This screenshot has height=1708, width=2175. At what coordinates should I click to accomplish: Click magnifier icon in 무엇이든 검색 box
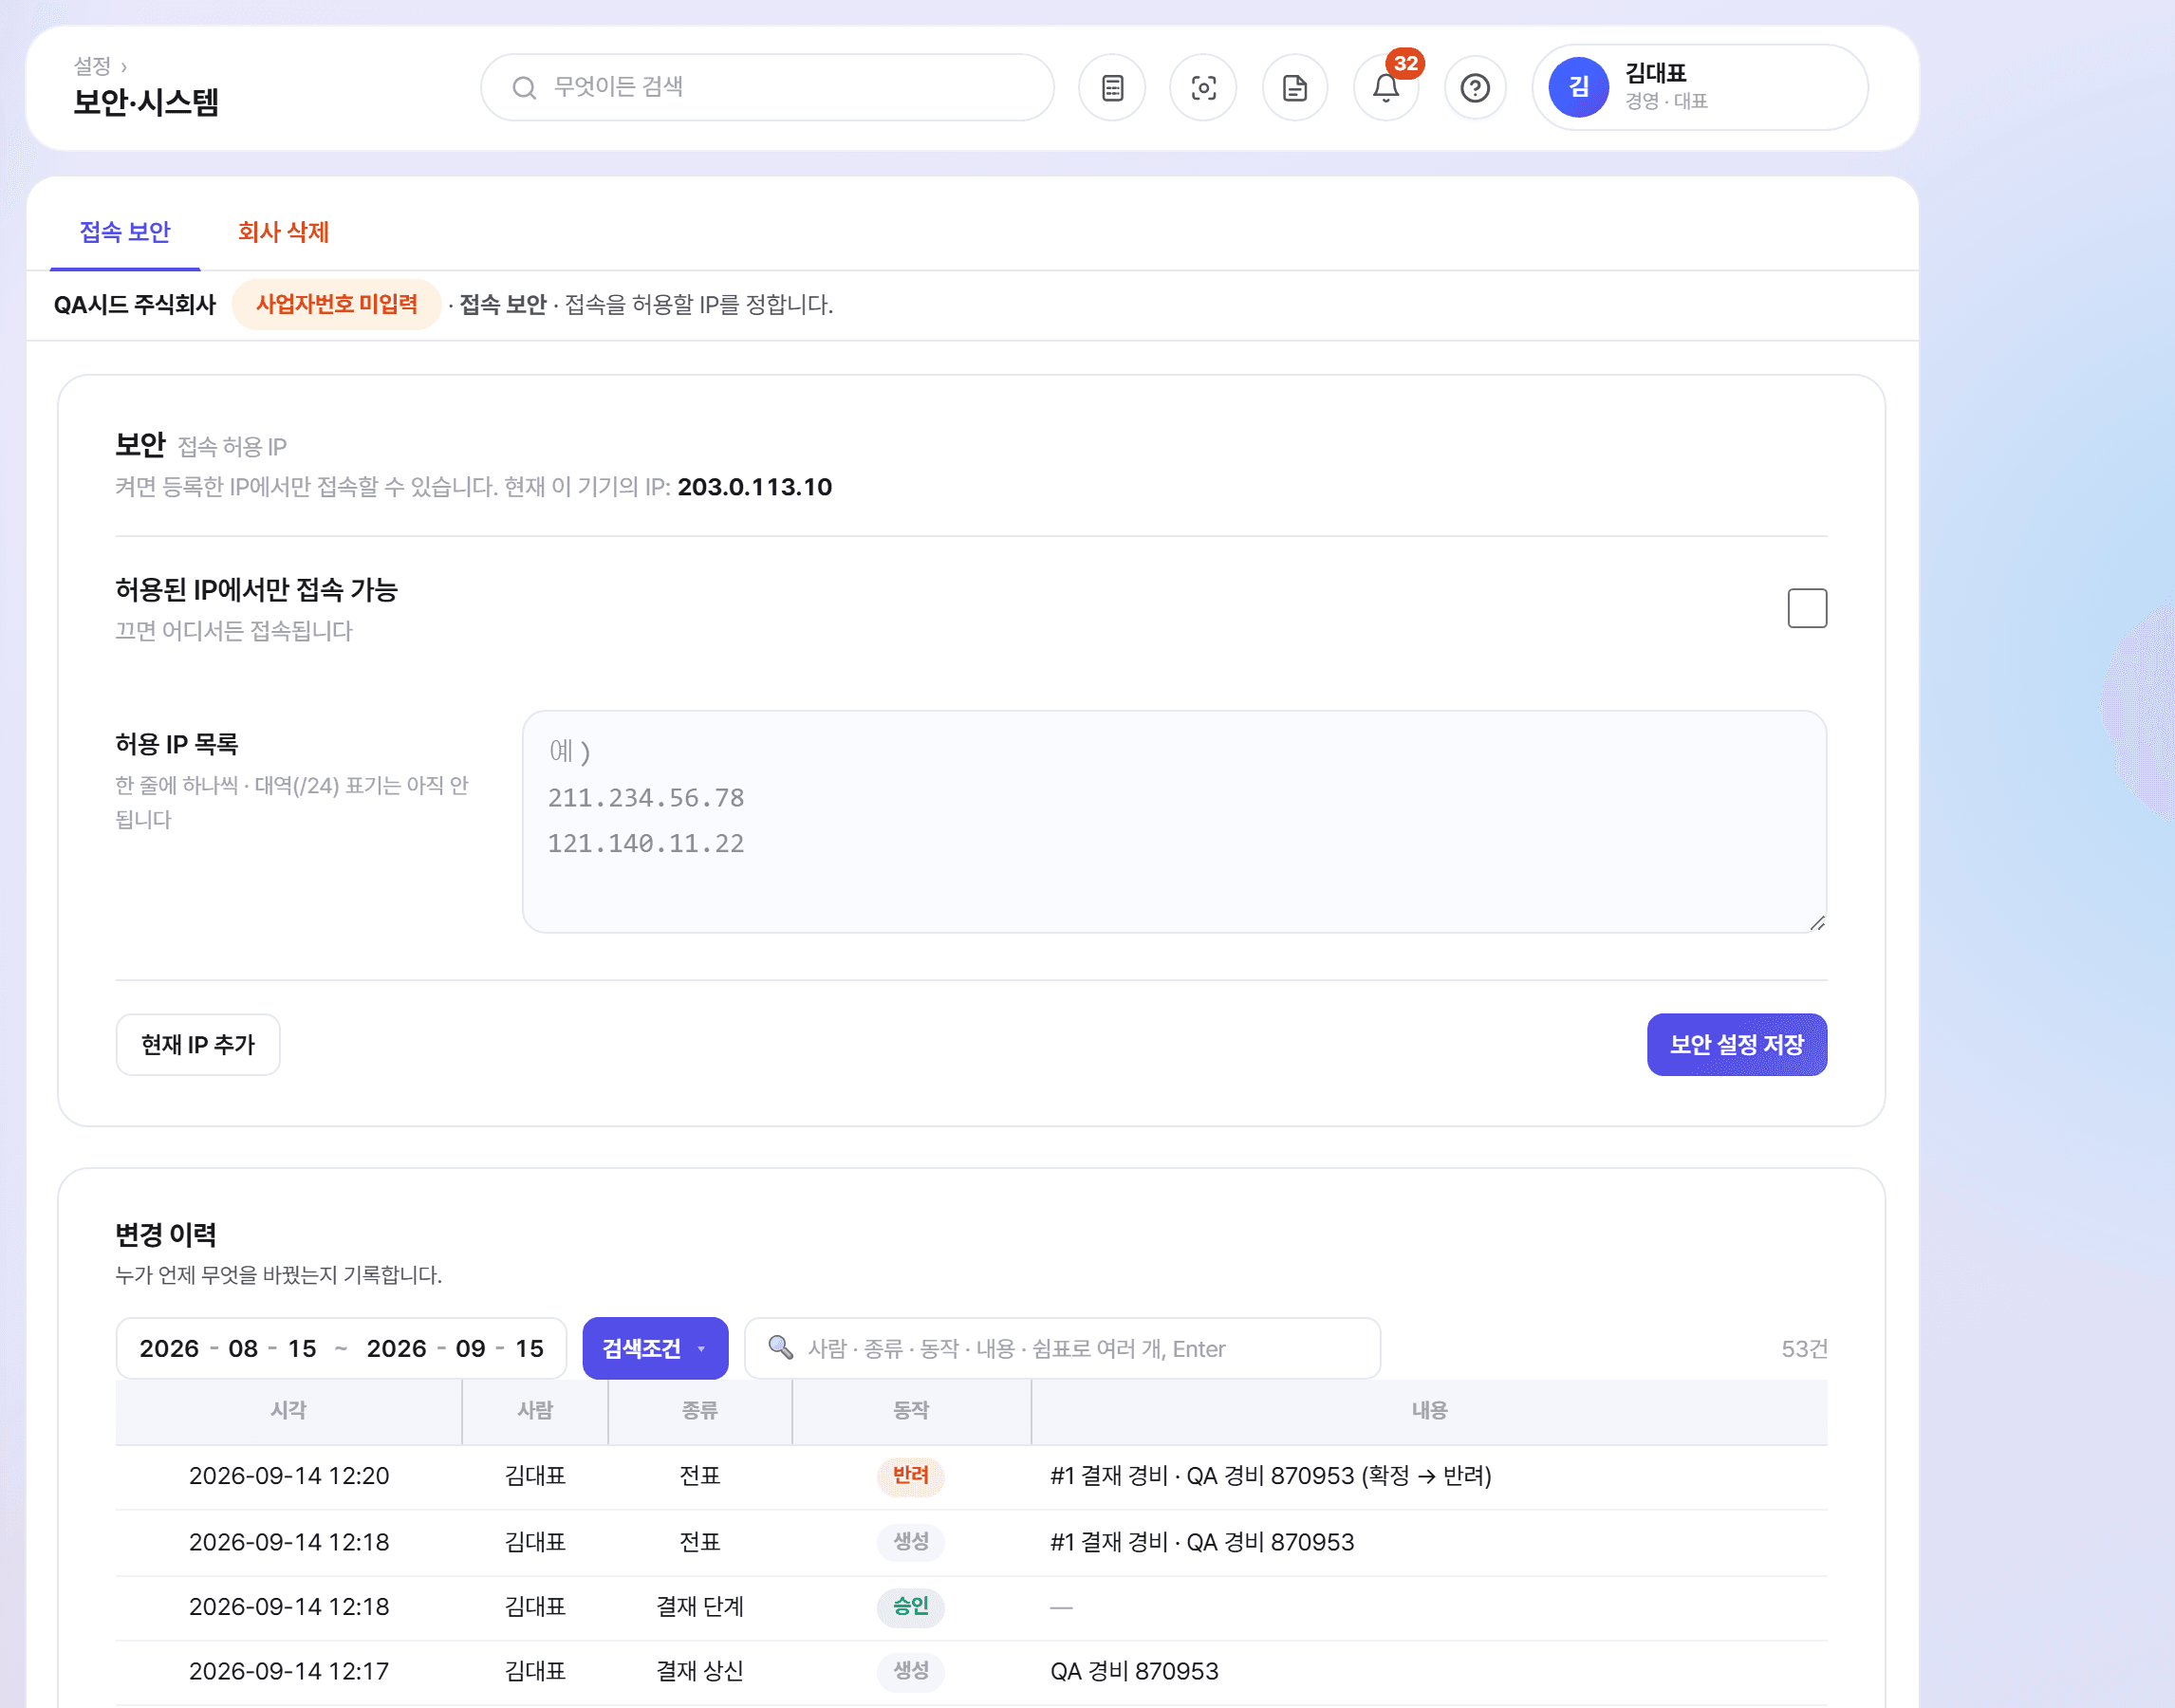[523, 88]
